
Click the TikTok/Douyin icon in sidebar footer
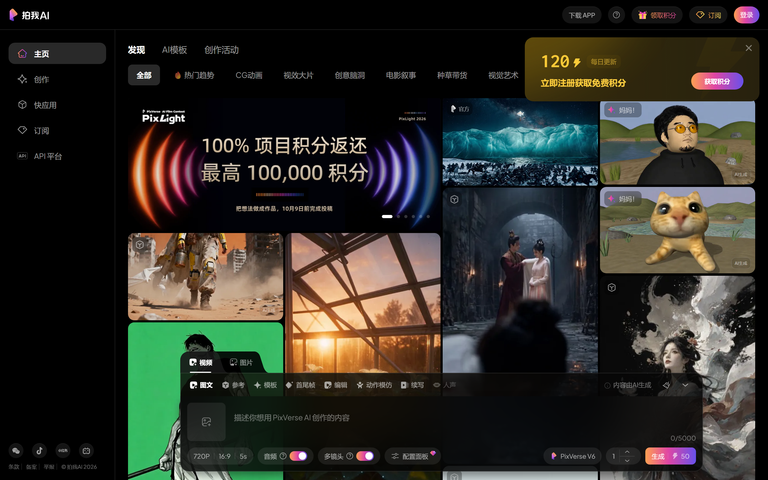39,451
